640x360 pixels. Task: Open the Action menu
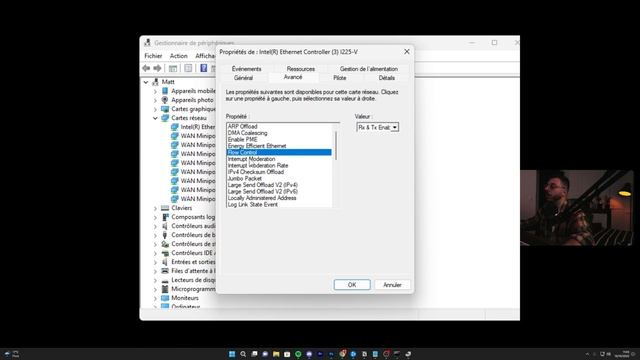(x=178, y=56)
